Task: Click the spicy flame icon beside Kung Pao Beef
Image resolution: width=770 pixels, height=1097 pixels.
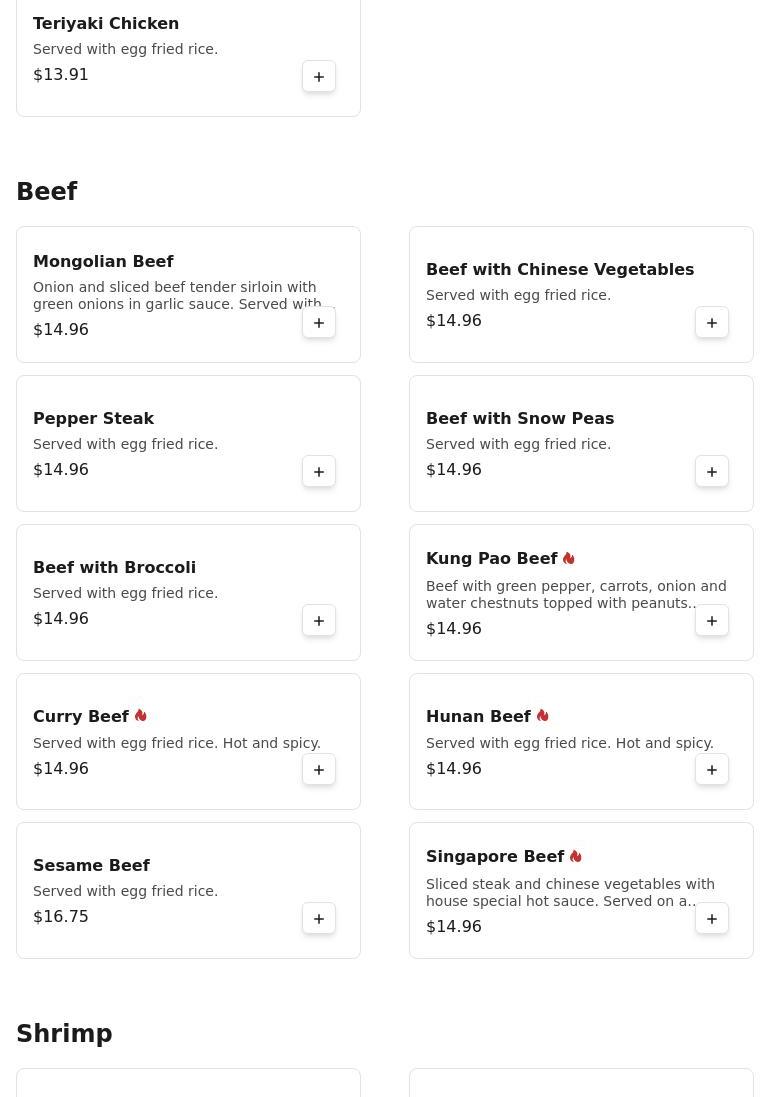Action: click(569, 558)
